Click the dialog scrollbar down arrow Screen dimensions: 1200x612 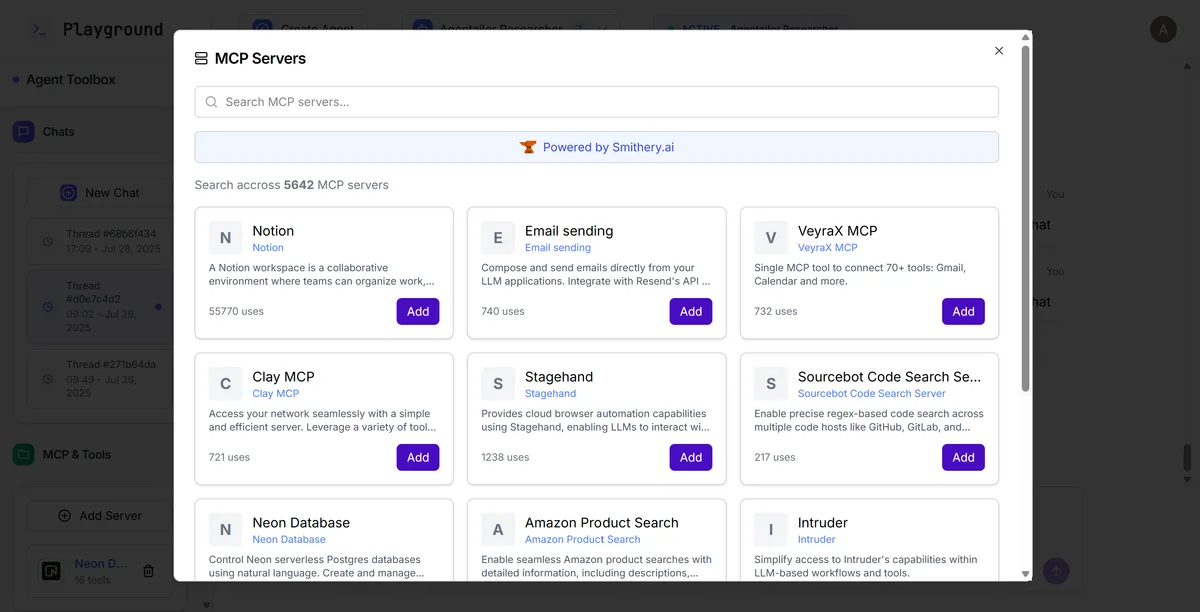(x=1025, y=574)
